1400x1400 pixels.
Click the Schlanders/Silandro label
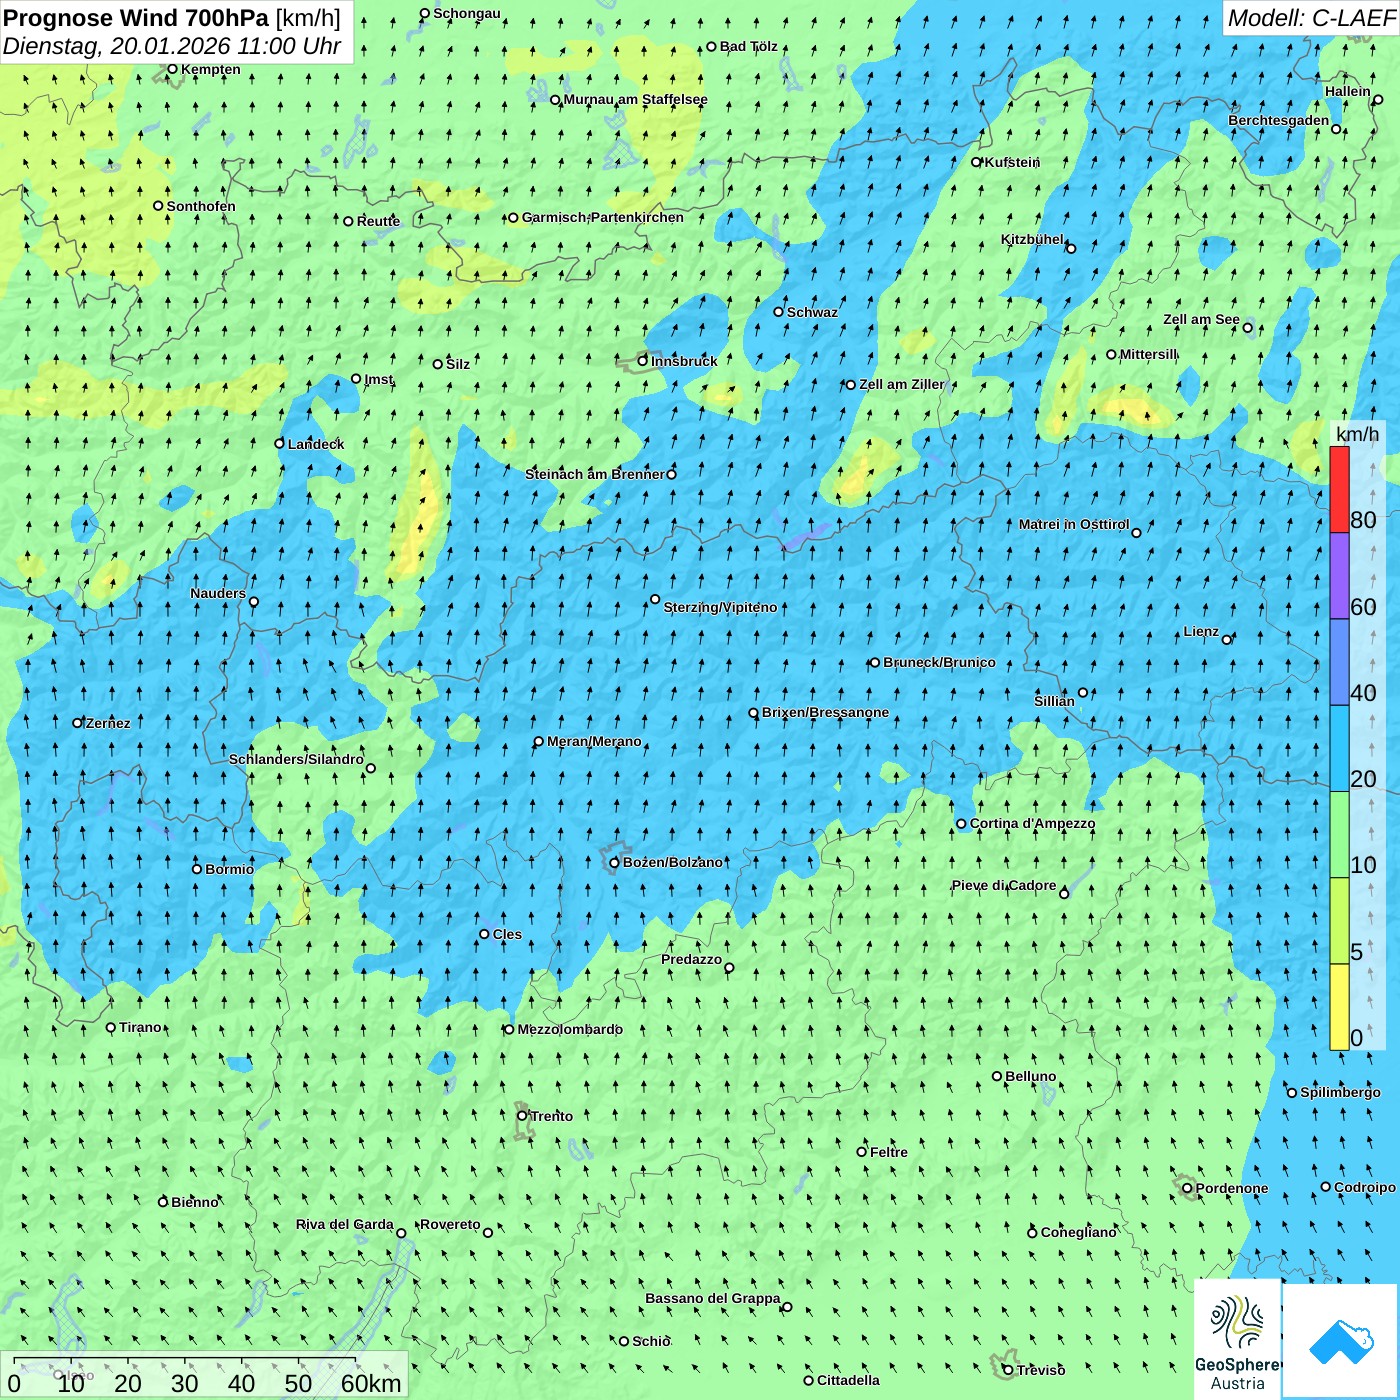(296, 759)
